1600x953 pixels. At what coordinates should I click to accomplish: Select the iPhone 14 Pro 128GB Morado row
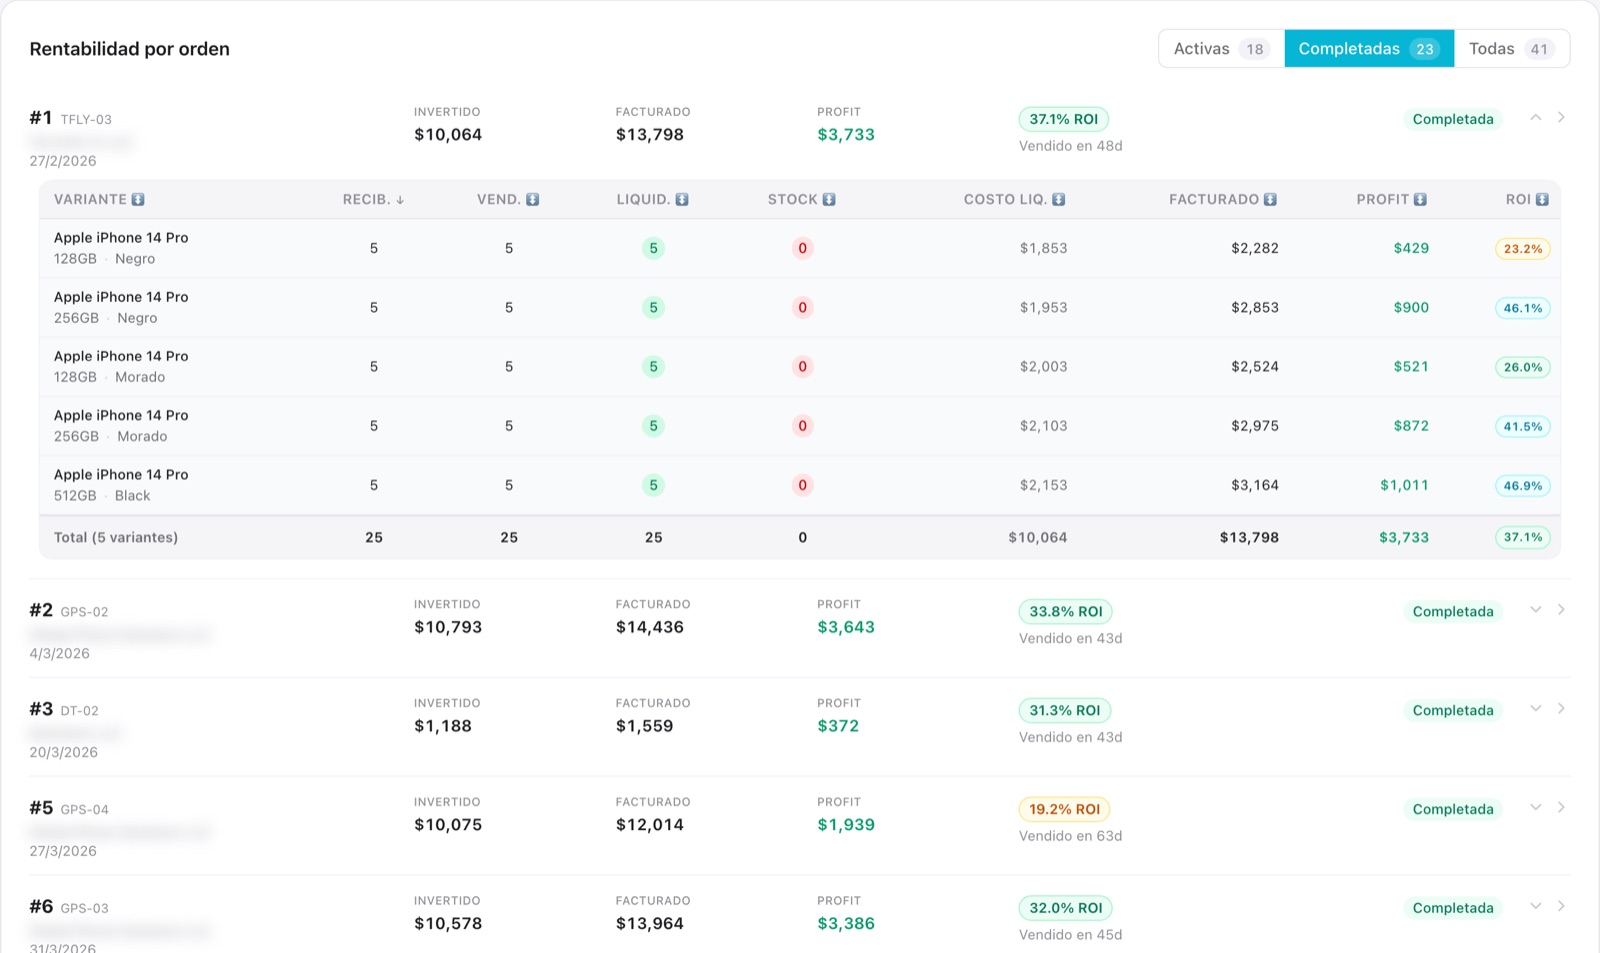click(x=800, y=366)
